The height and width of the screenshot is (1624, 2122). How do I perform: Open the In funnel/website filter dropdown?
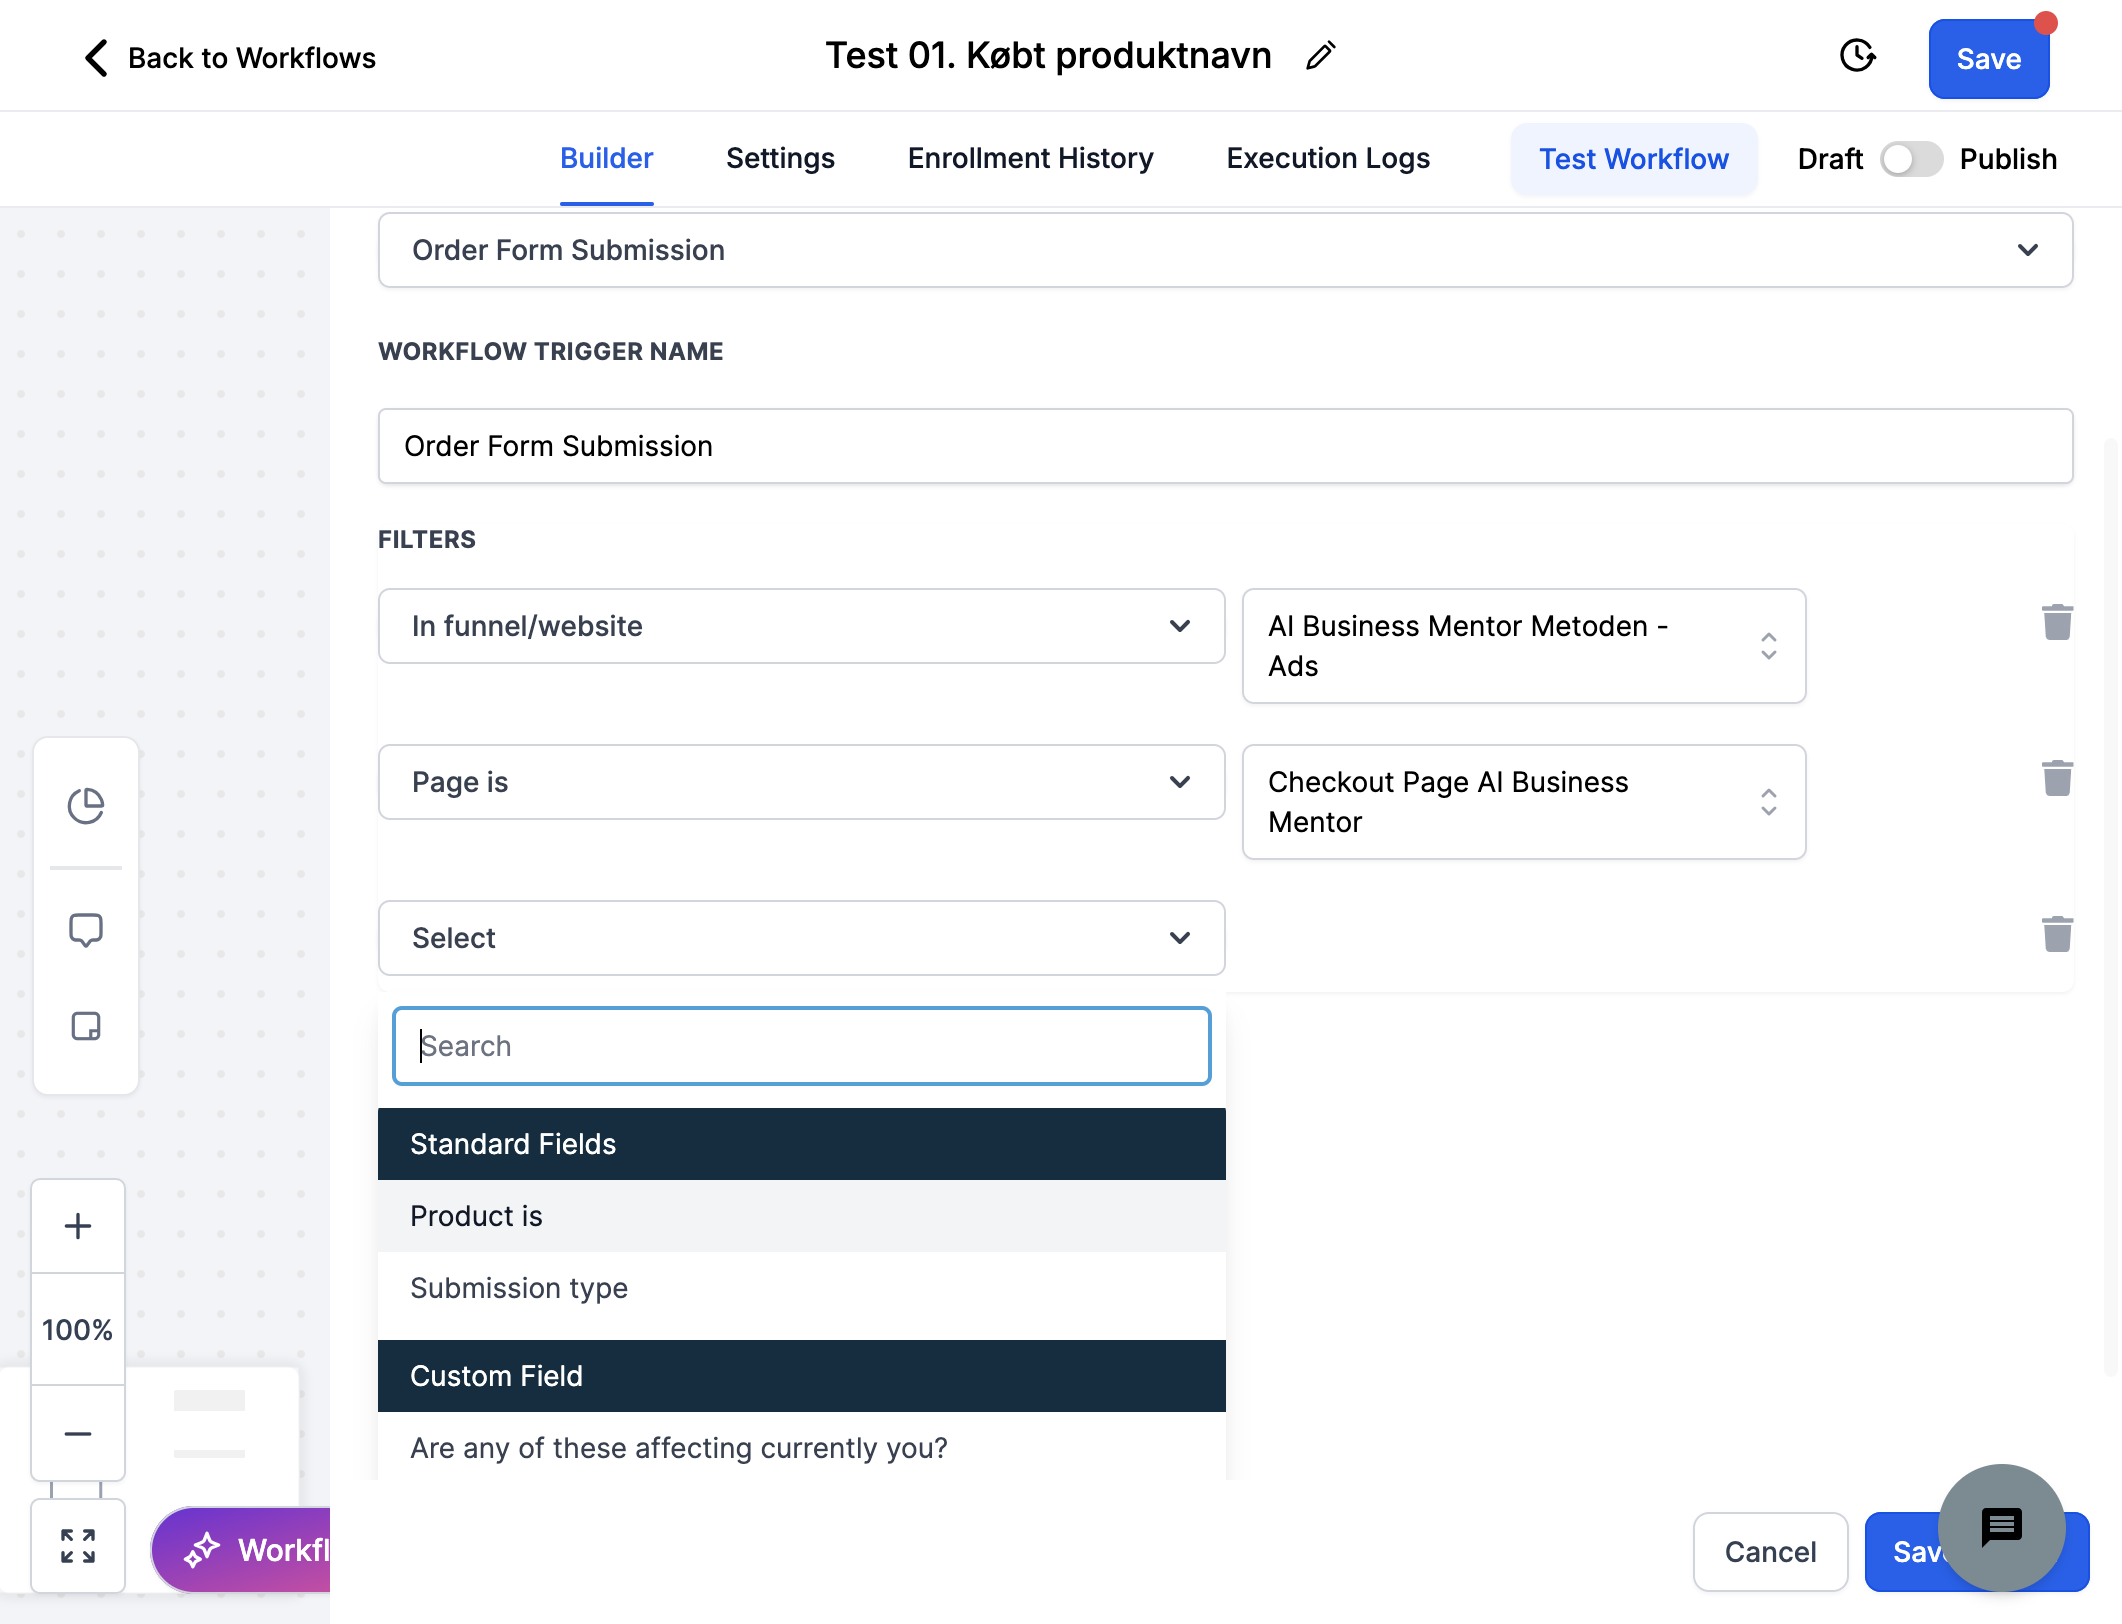[x=802, y=626]
